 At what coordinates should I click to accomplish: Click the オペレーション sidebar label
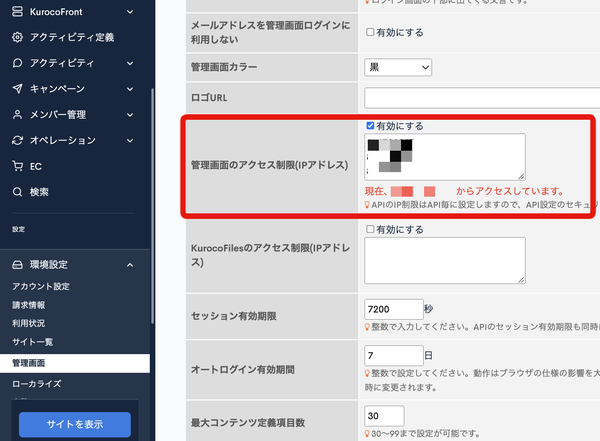click(x=63, y=140)
